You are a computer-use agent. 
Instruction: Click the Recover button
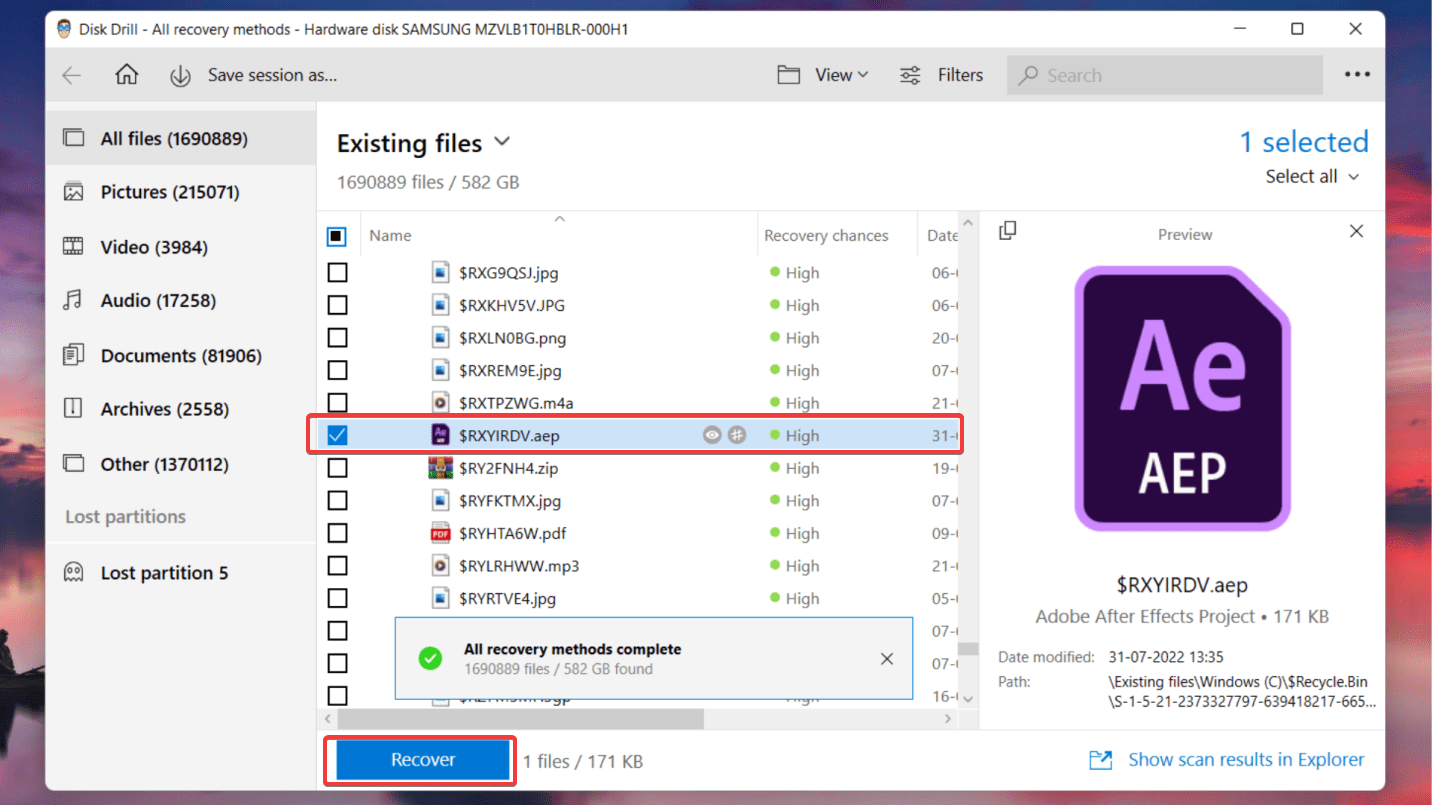tap(423, 760)
